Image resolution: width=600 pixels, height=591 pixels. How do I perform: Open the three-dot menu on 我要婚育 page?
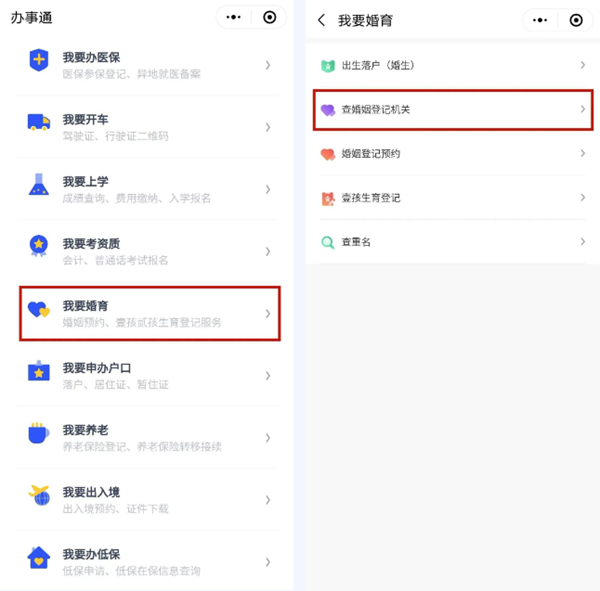540,20
